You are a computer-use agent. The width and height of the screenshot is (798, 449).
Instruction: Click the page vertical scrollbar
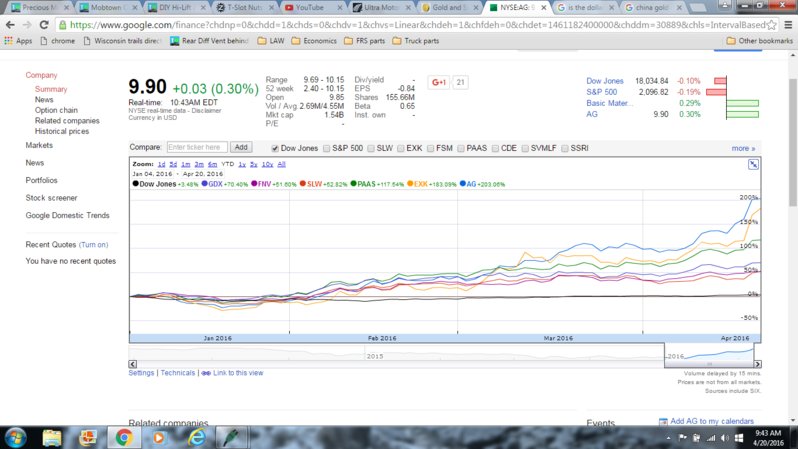pos(793,143)
